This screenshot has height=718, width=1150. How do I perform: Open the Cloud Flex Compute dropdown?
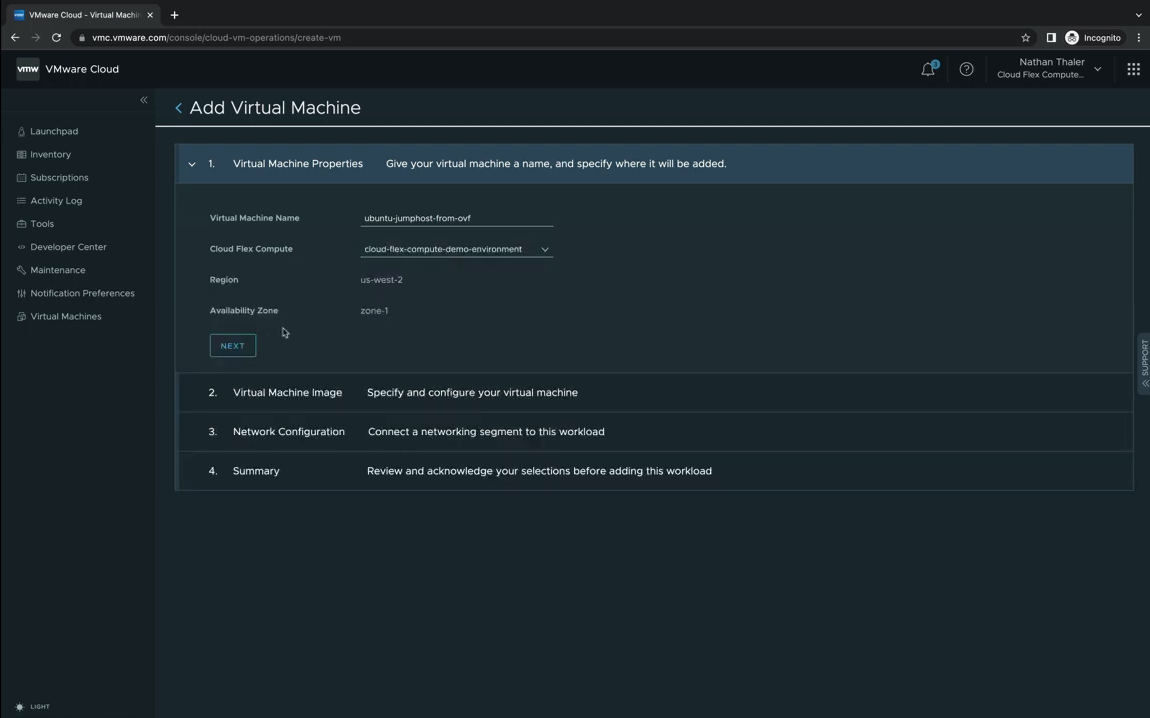(x=456, y=249)
